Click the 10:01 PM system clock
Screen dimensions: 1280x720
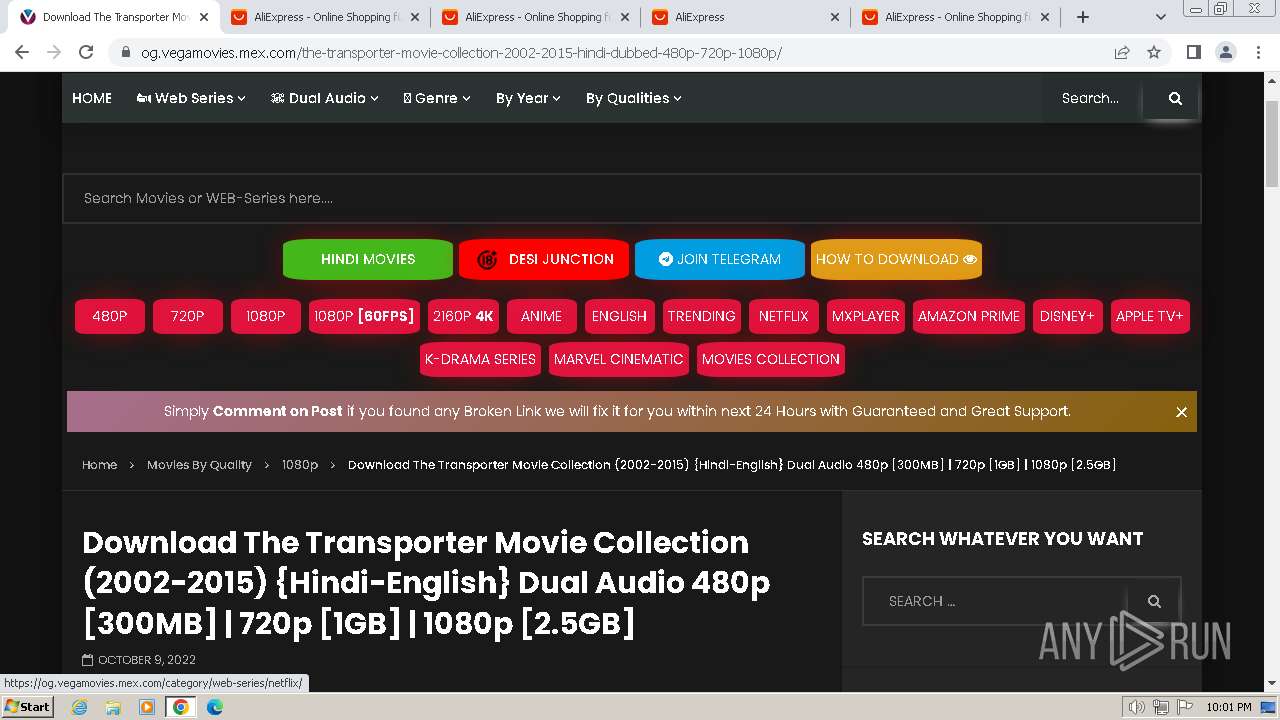[x=1229, y=707]
